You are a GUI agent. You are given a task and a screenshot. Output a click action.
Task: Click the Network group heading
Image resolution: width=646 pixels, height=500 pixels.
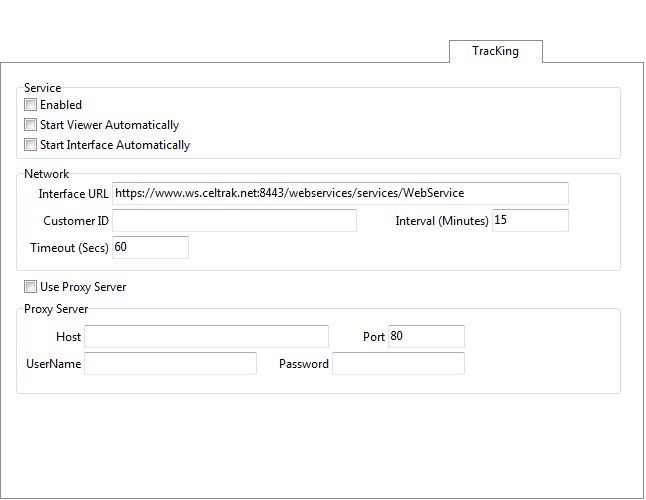[x=46, y=173]
